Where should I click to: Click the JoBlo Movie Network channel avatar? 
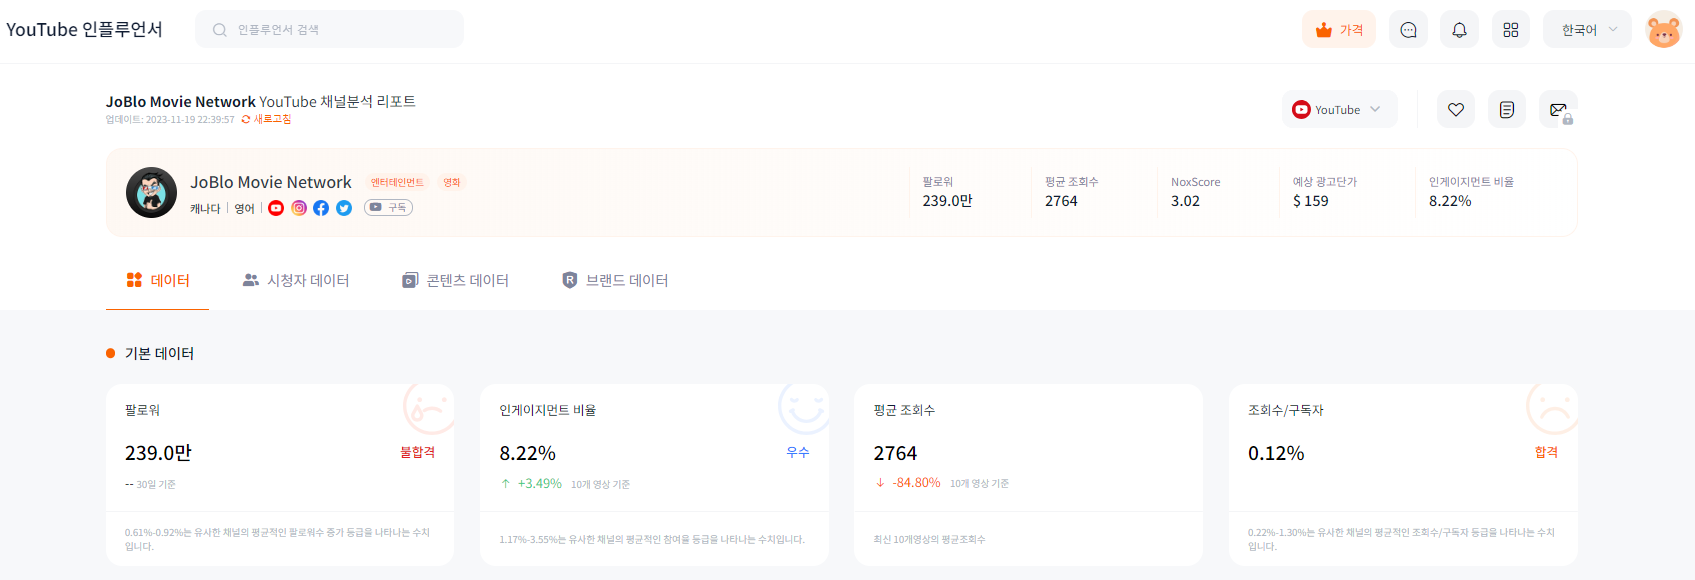point(151,192)
